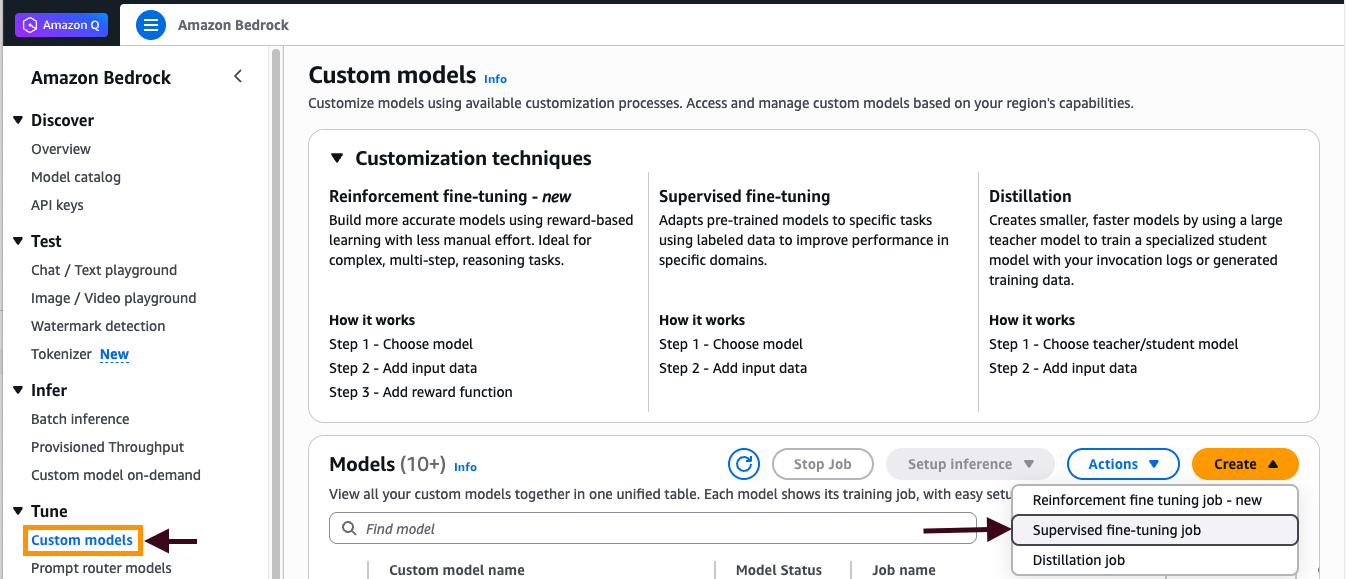Choose Distillation job menu entry
Screen dimensions: 1347x579
(1079, 560)
